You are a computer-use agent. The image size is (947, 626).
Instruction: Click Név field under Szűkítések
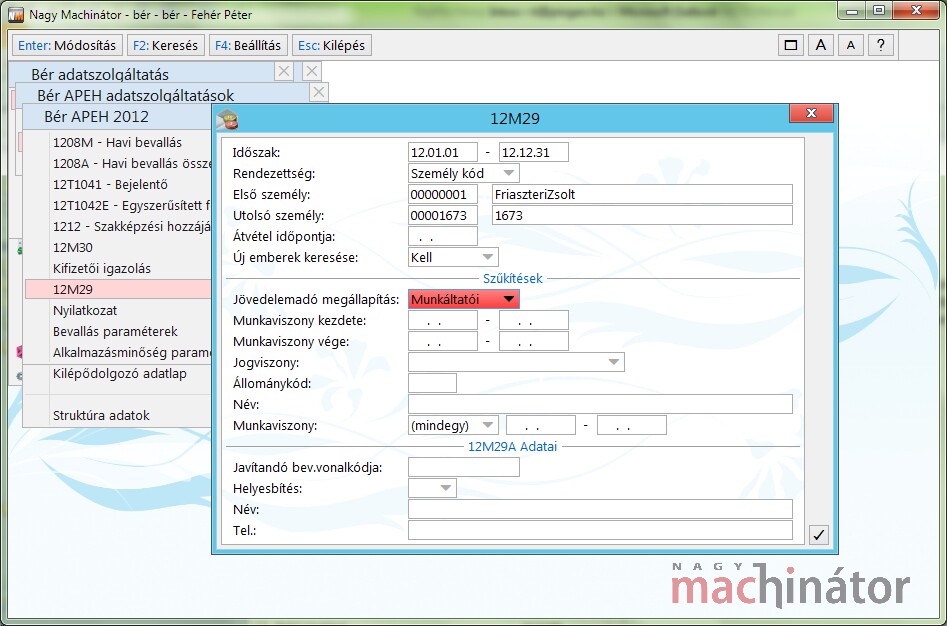pyautogui.click(x=600, y=404)
